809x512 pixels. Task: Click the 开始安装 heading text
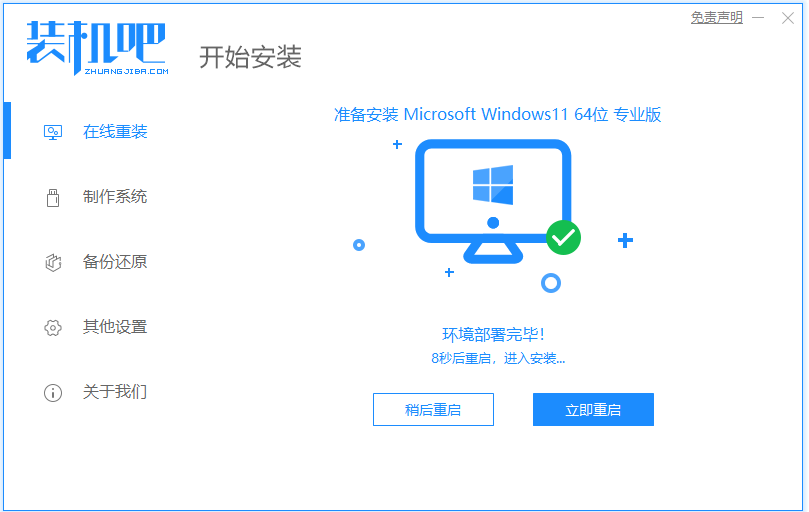(x=250, y=57)
